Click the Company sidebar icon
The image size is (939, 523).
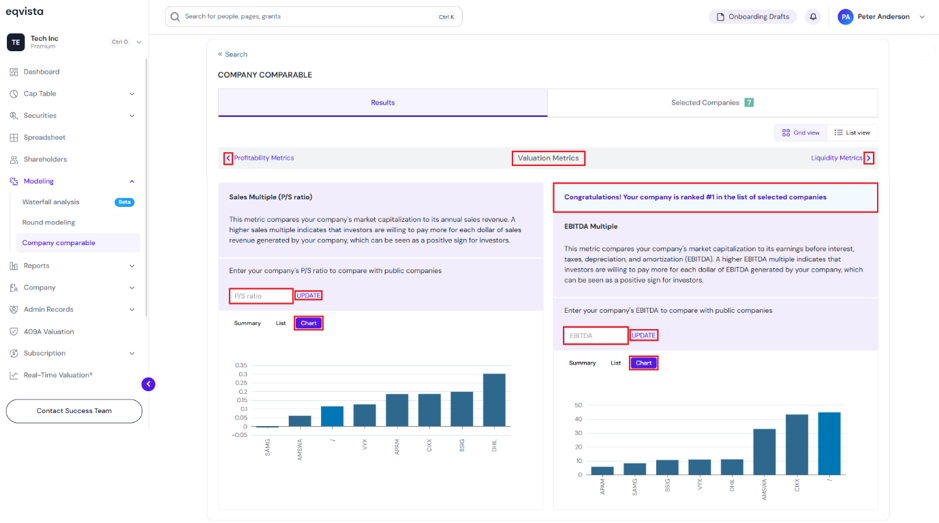pyautogui.click(x=14, y=288)
